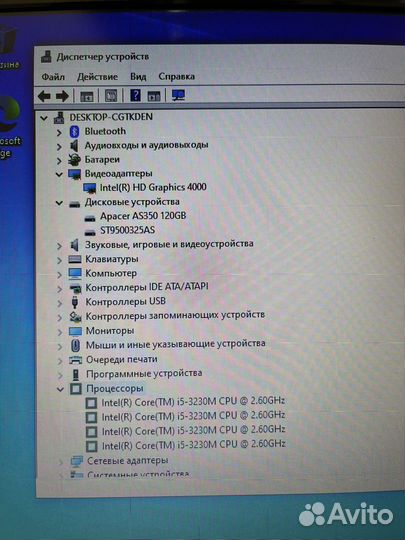Expand Аудиовходы и аудиовыходы category
This screenshot has height=540, width=405.
[x=59, y=147]
